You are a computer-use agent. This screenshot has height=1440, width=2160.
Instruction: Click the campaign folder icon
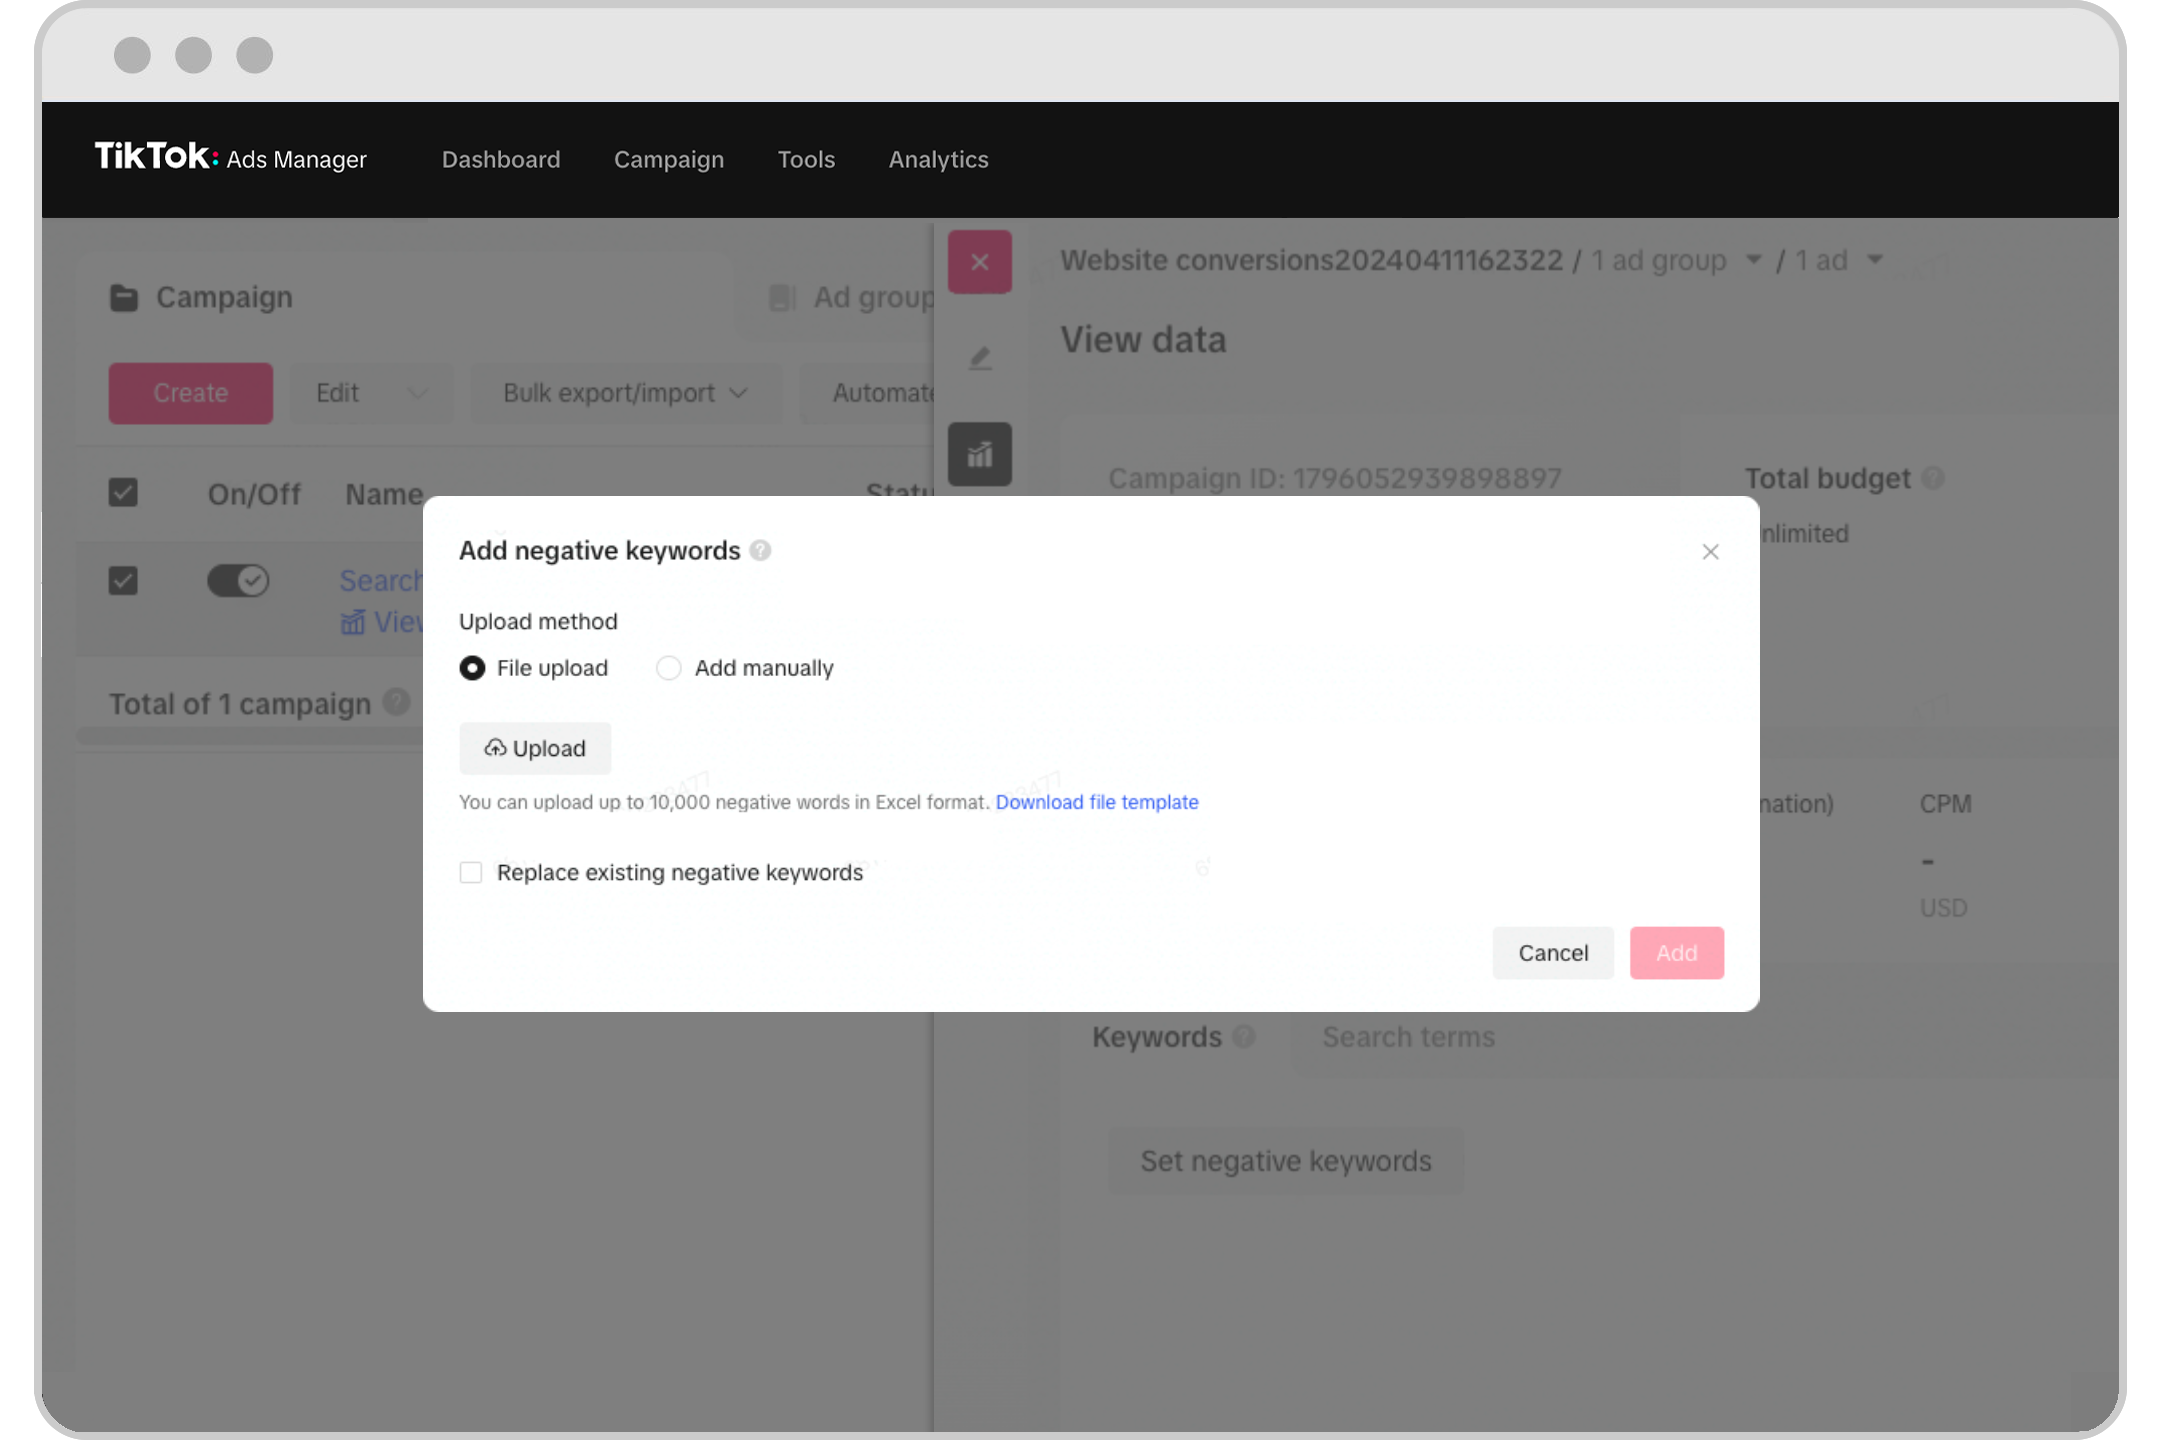tap(124, 296)
